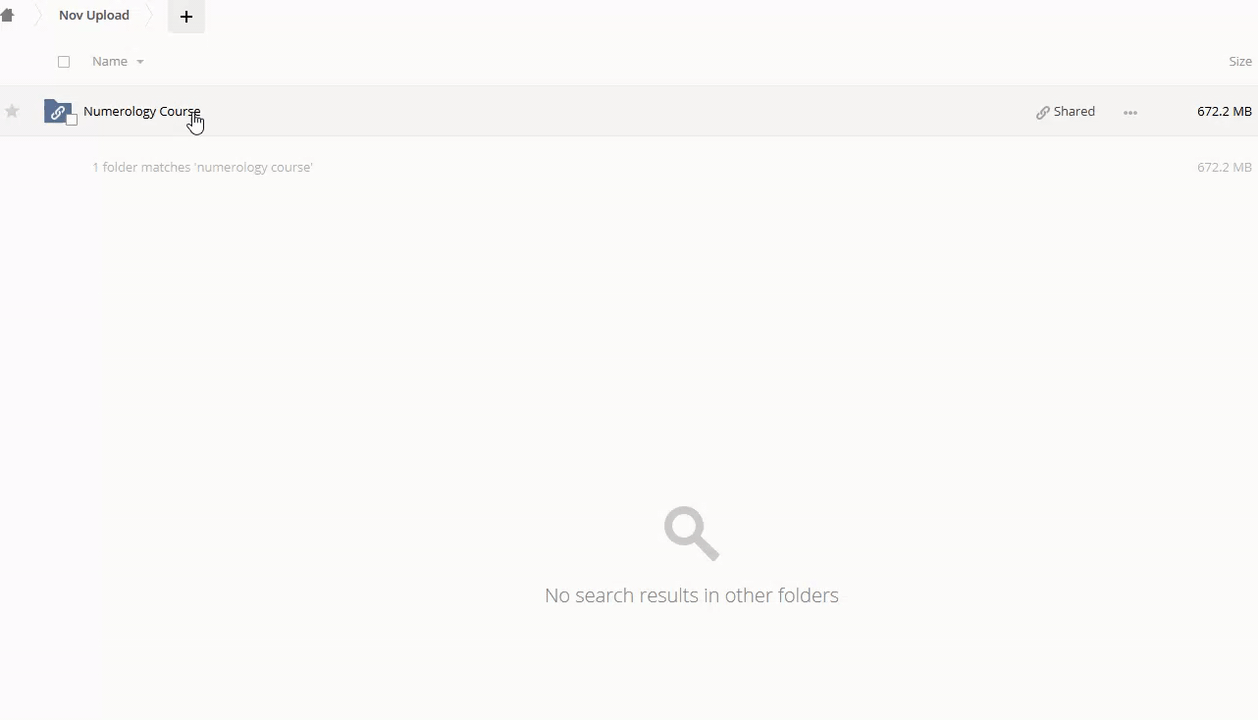The width and height of the screenshot is (1258, 720).
Task: Click the plus new-item button
Action: (186, 16)
